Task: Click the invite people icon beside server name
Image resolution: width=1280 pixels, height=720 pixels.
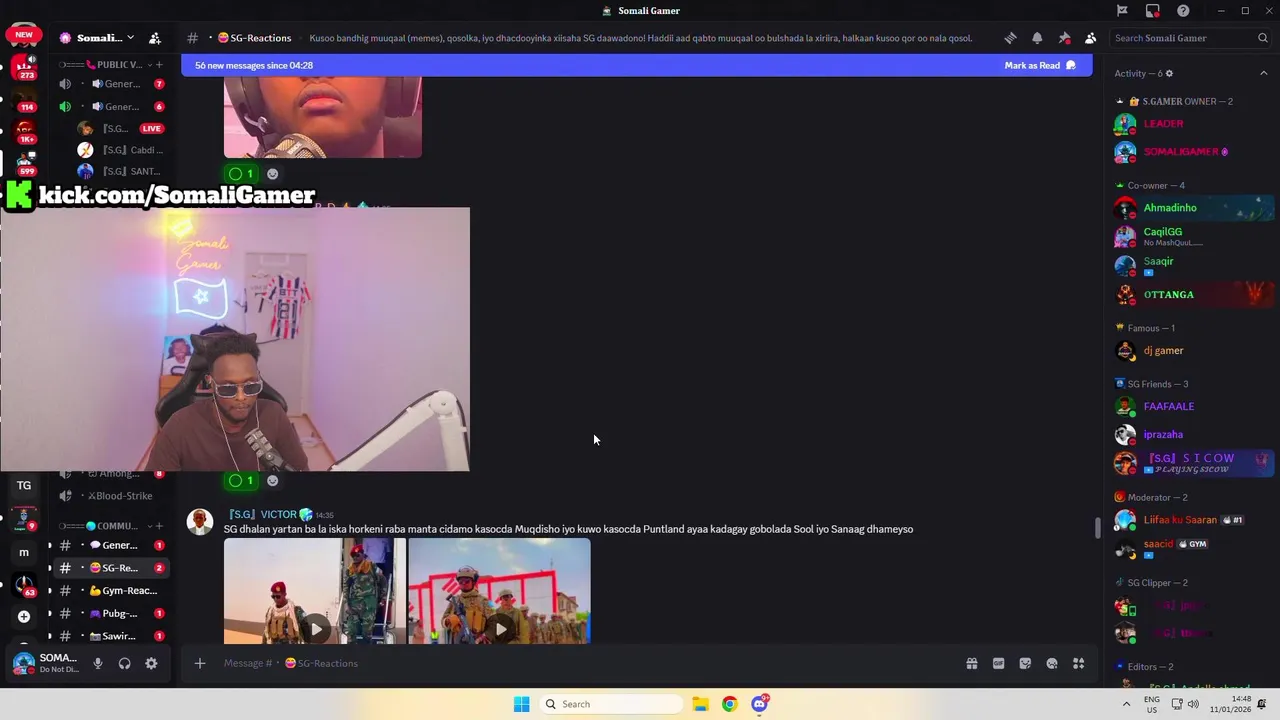Action: coord(155,38)
